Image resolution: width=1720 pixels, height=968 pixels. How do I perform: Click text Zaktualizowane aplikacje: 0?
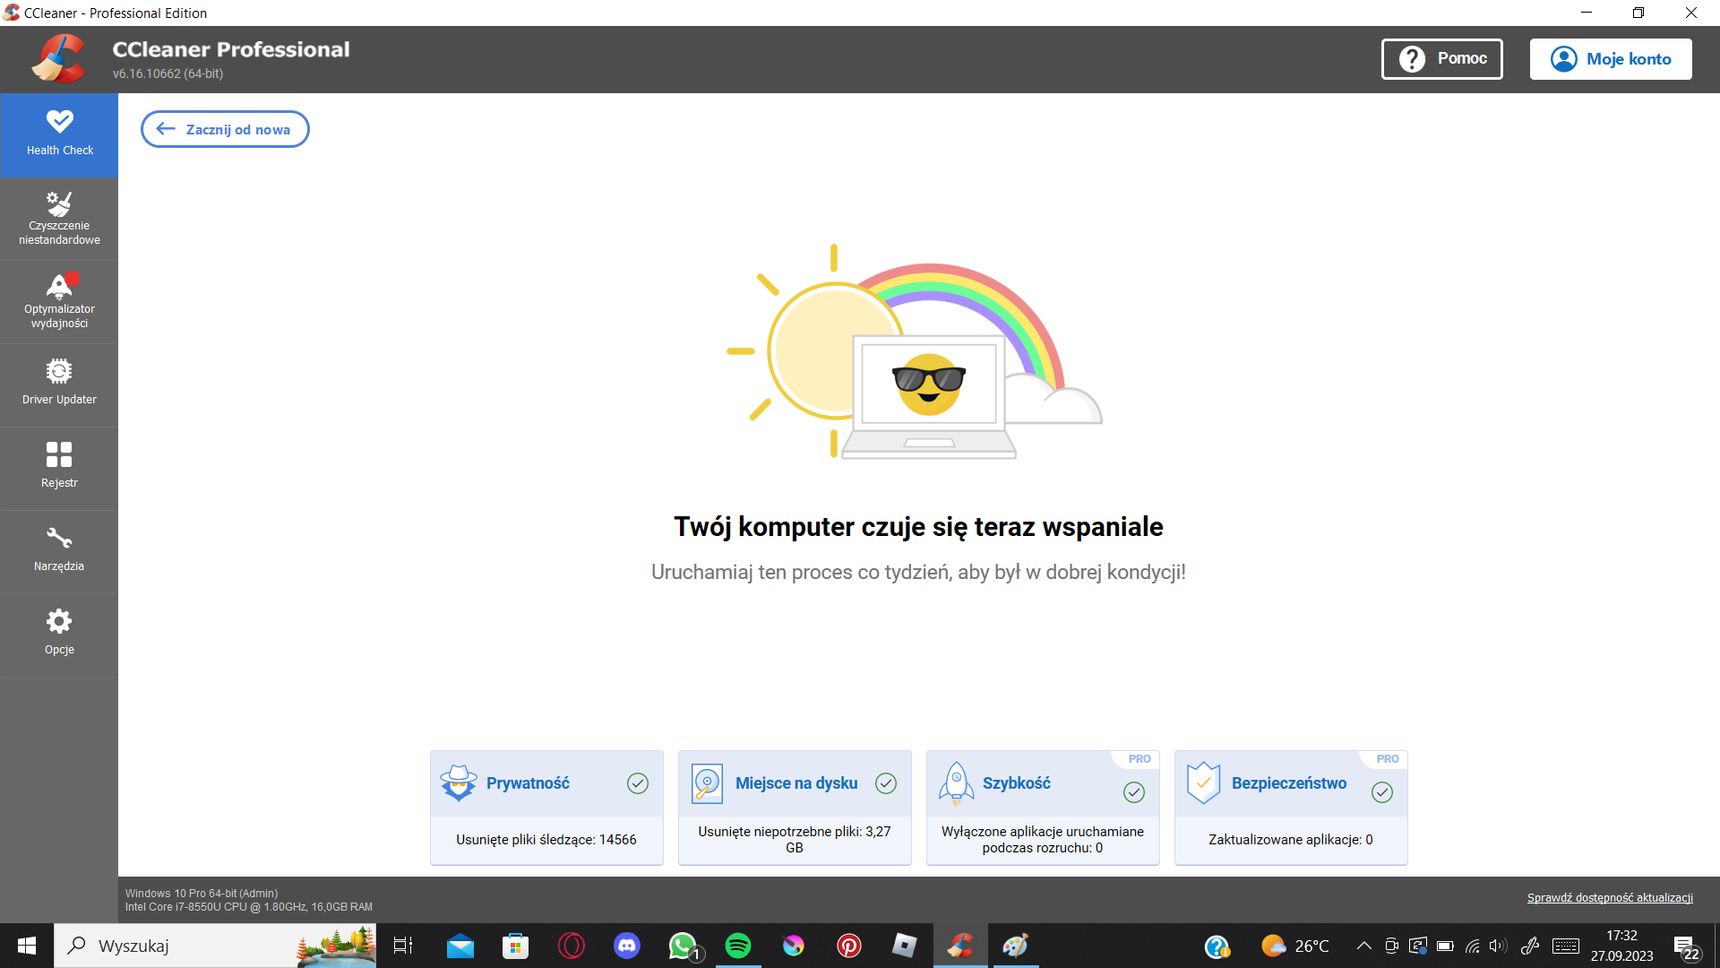point(1290,839)
